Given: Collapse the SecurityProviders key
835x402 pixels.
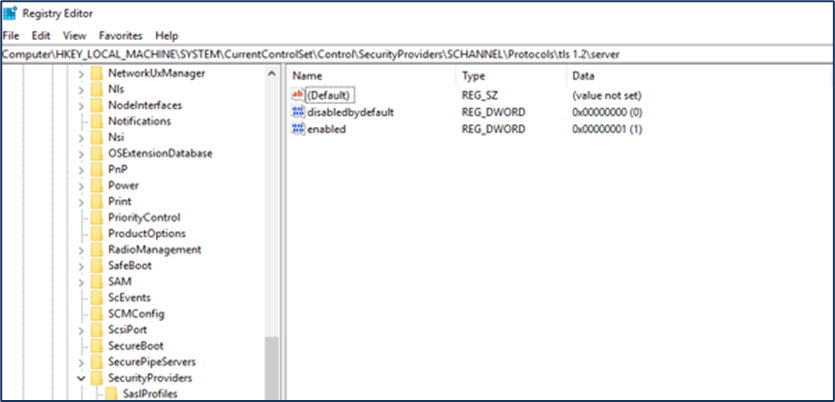Looking at the screenshot, I should tap(81, 378).
